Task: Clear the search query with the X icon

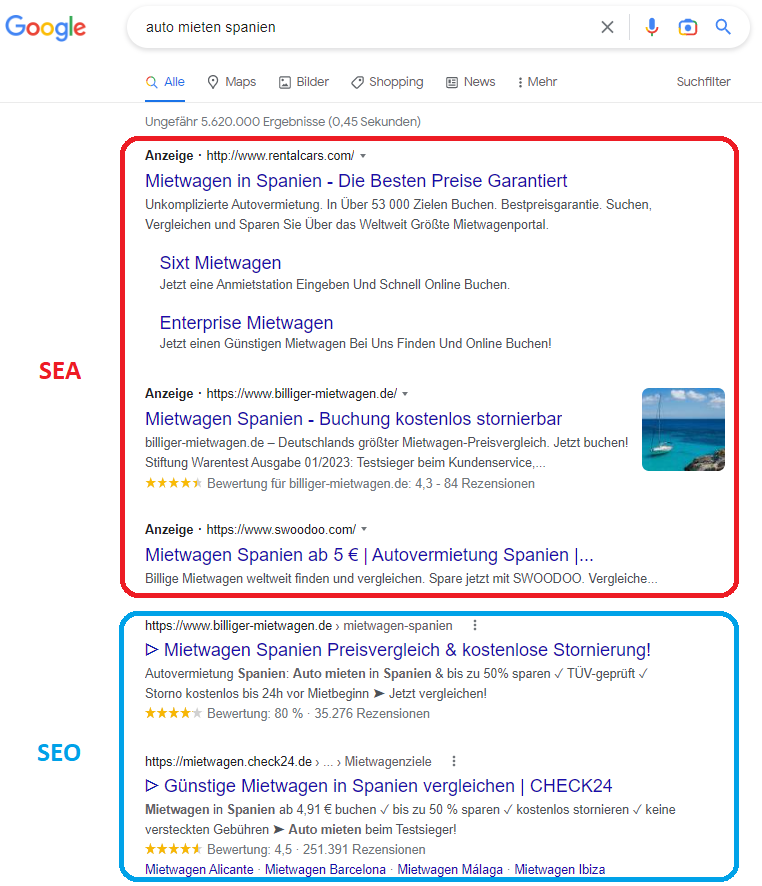Action: tap(607, 27)
